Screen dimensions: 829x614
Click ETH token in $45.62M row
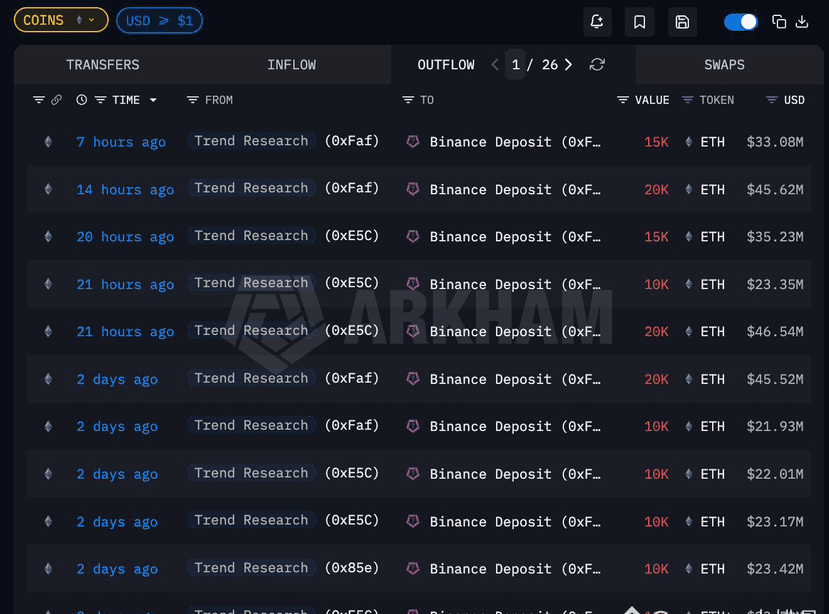point(712,189)
